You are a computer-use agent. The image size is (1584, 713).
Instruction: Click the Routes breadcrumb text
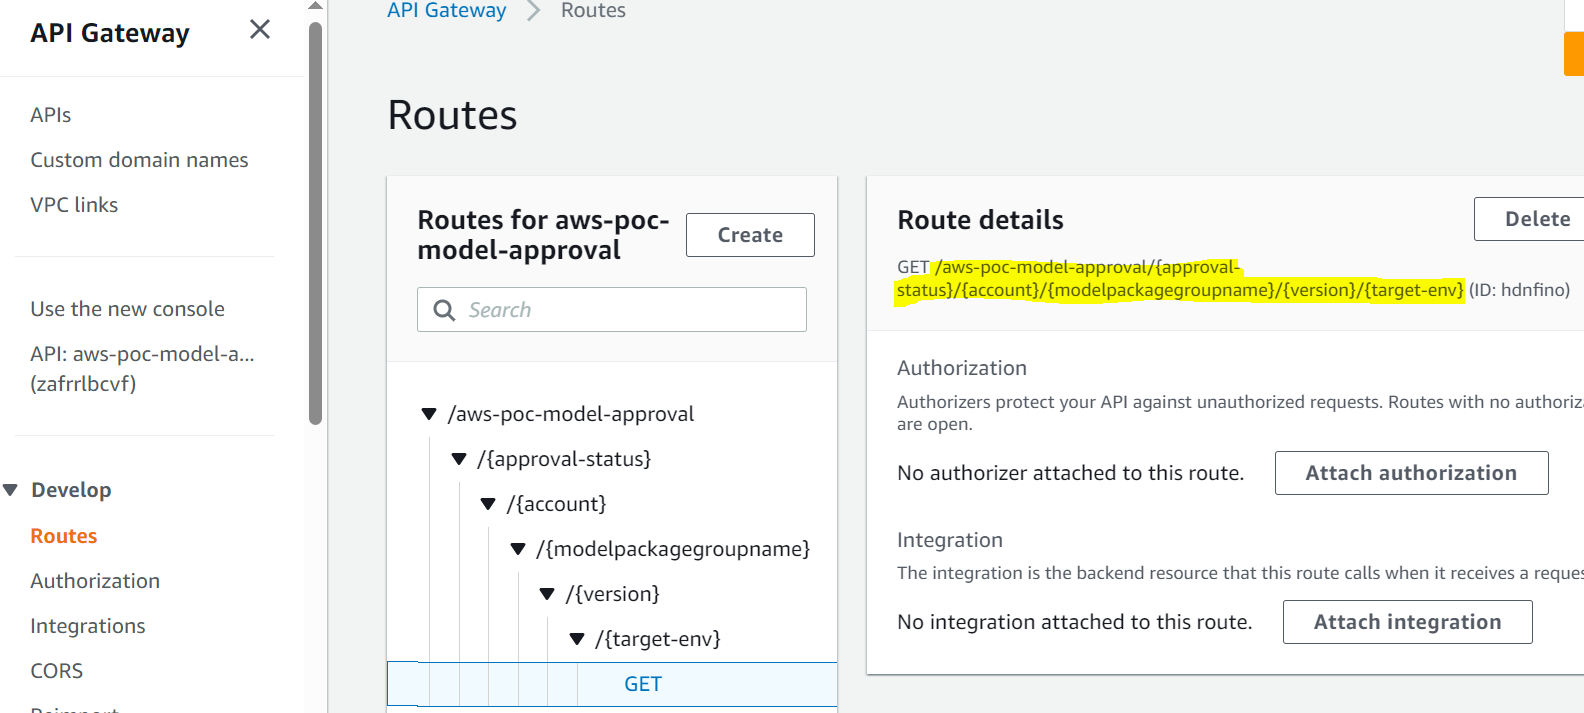[x=593, y=11]
